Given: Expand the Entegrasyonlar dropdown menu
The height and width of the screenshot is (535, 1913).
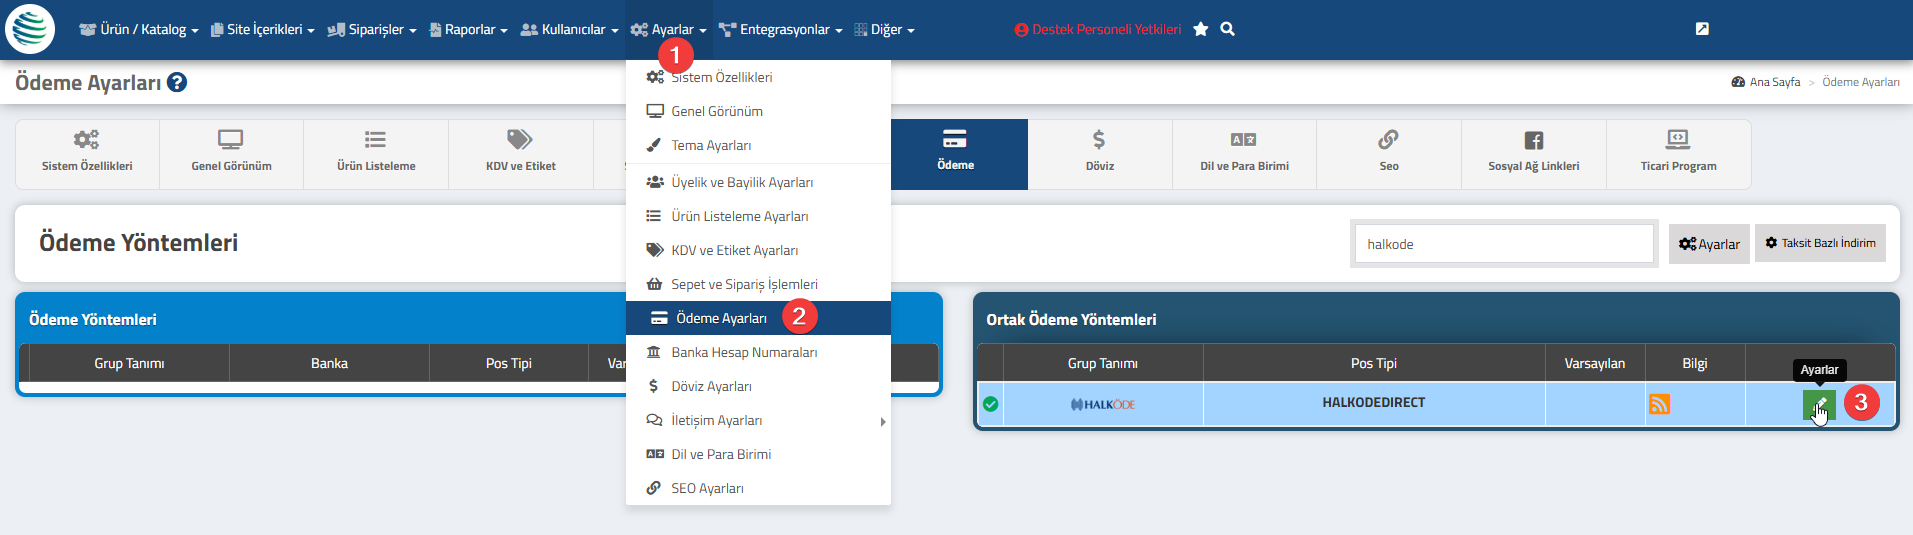Looking at the screenshot, I should (780, 30).
